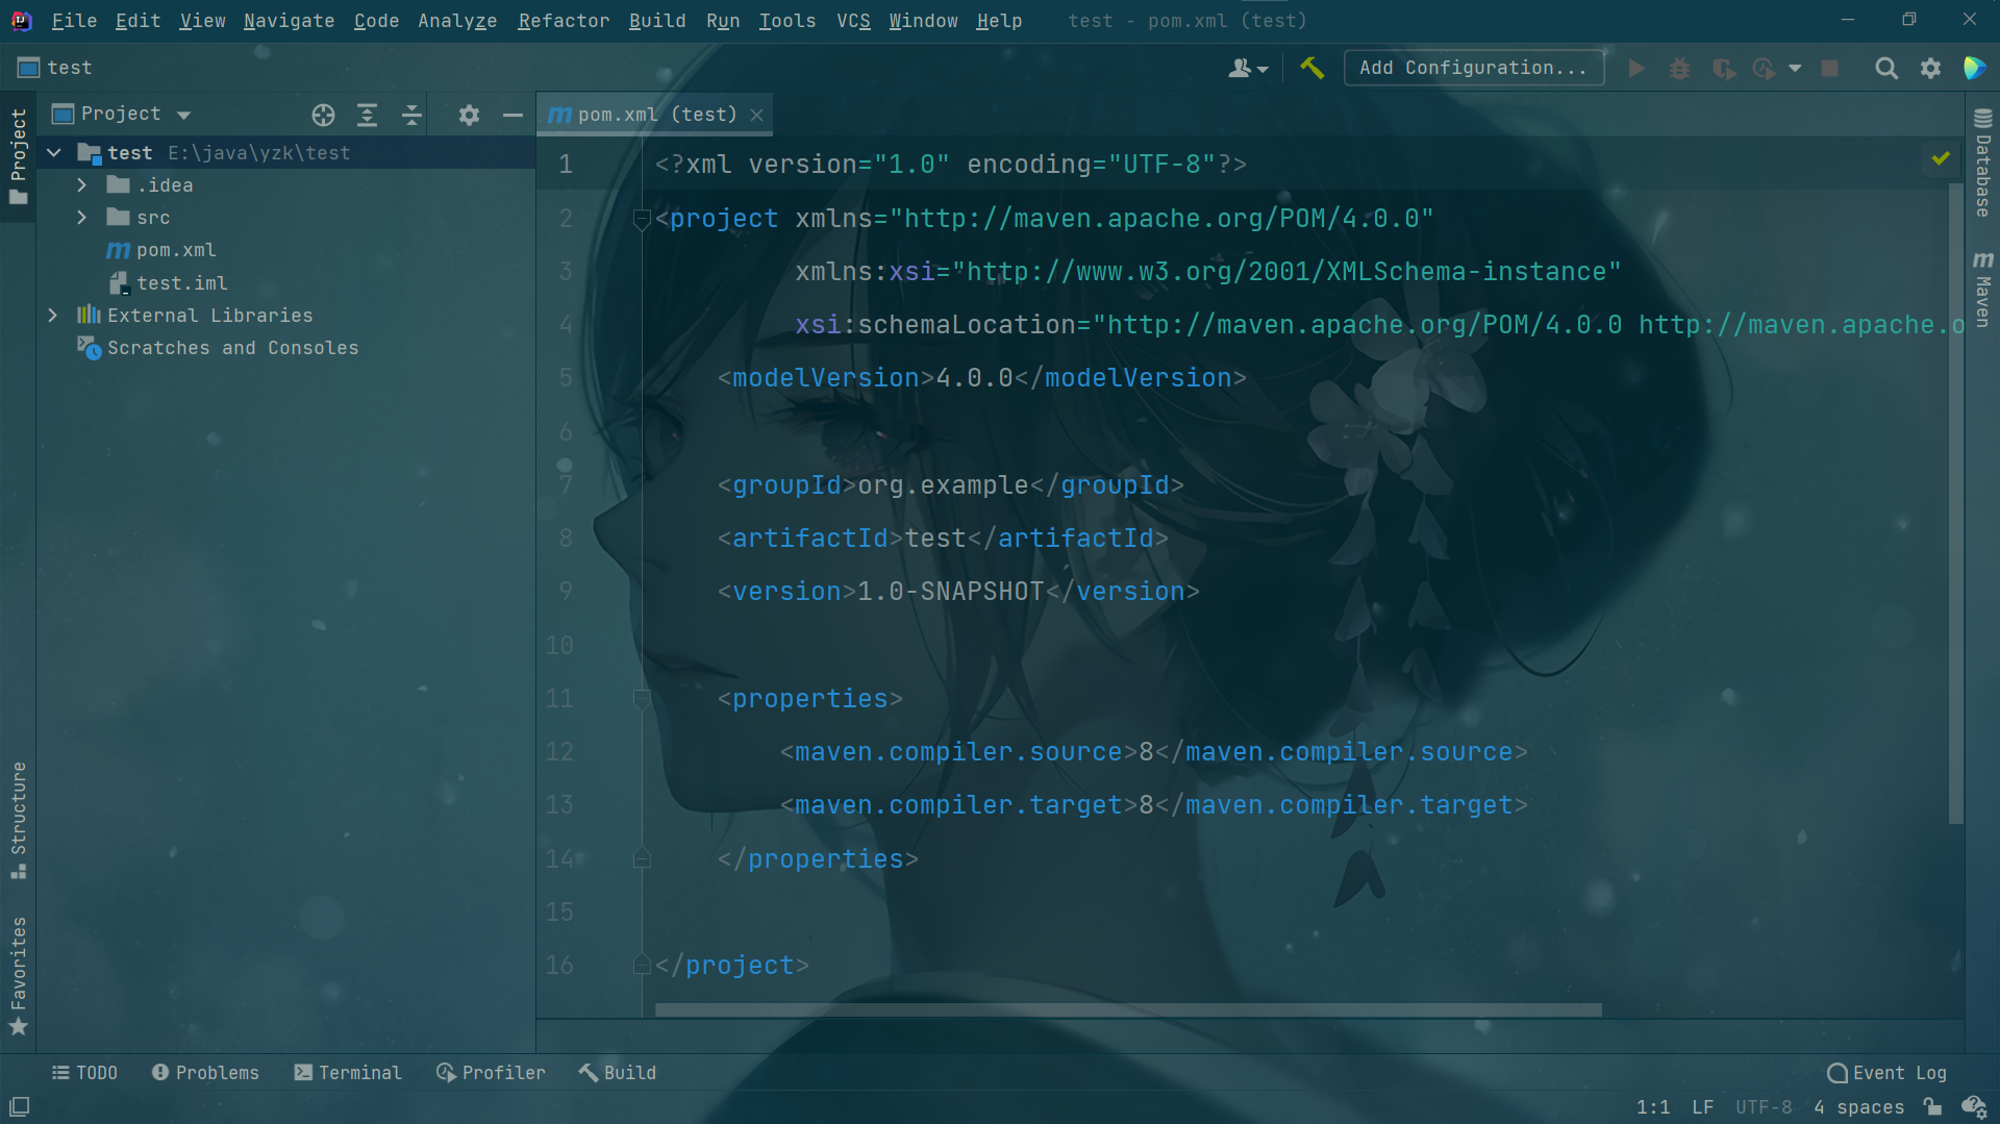Click the Stop square icon
Image resolution: width=2000 pixels, height=1124 pixels.
point(1829,68)
